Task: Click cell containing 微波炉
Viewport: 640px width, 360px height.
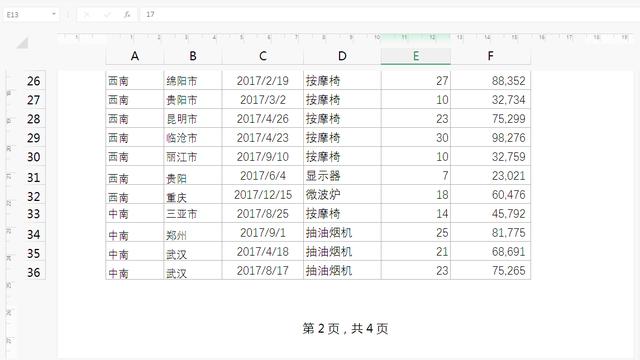Action: [x=342, y=194]
